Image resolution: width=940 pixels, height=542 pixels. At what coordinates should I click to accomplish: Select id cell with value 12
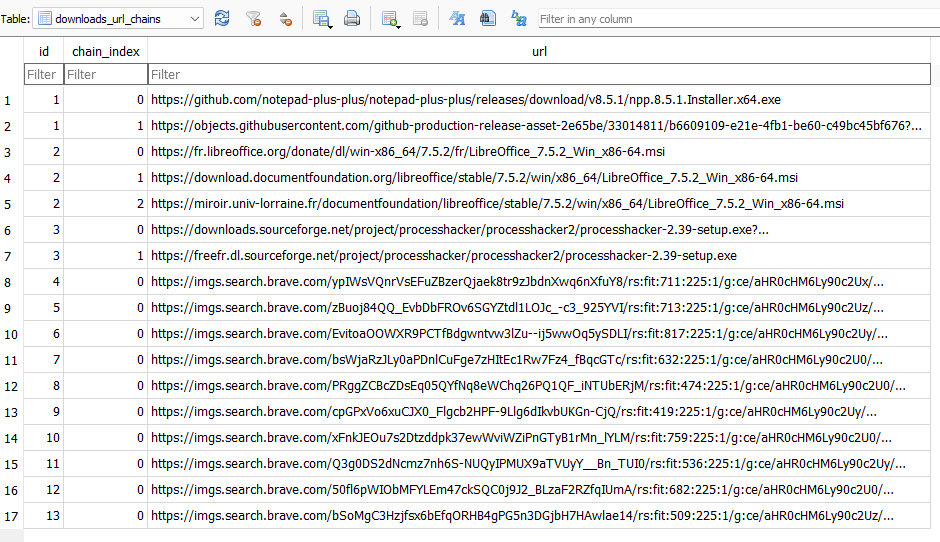pos(44,489)
